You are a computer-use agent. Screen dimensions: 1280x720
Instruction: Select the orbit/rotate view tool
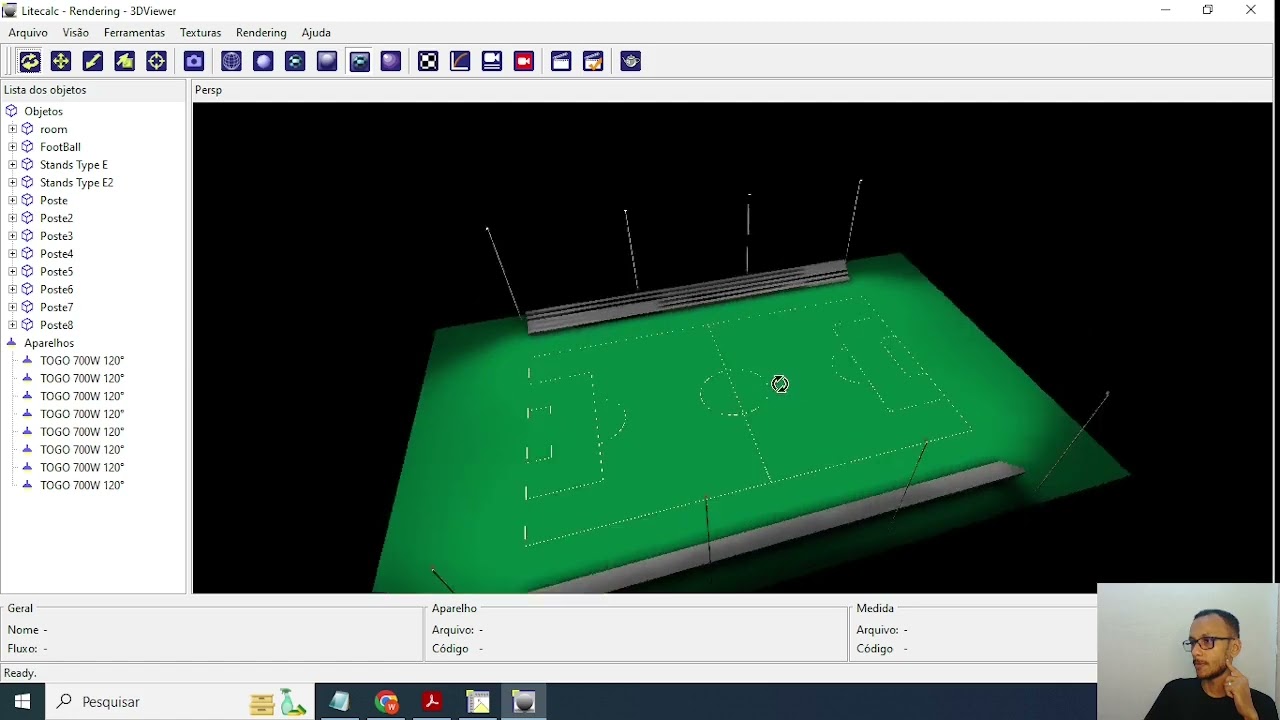pos(29,61)
